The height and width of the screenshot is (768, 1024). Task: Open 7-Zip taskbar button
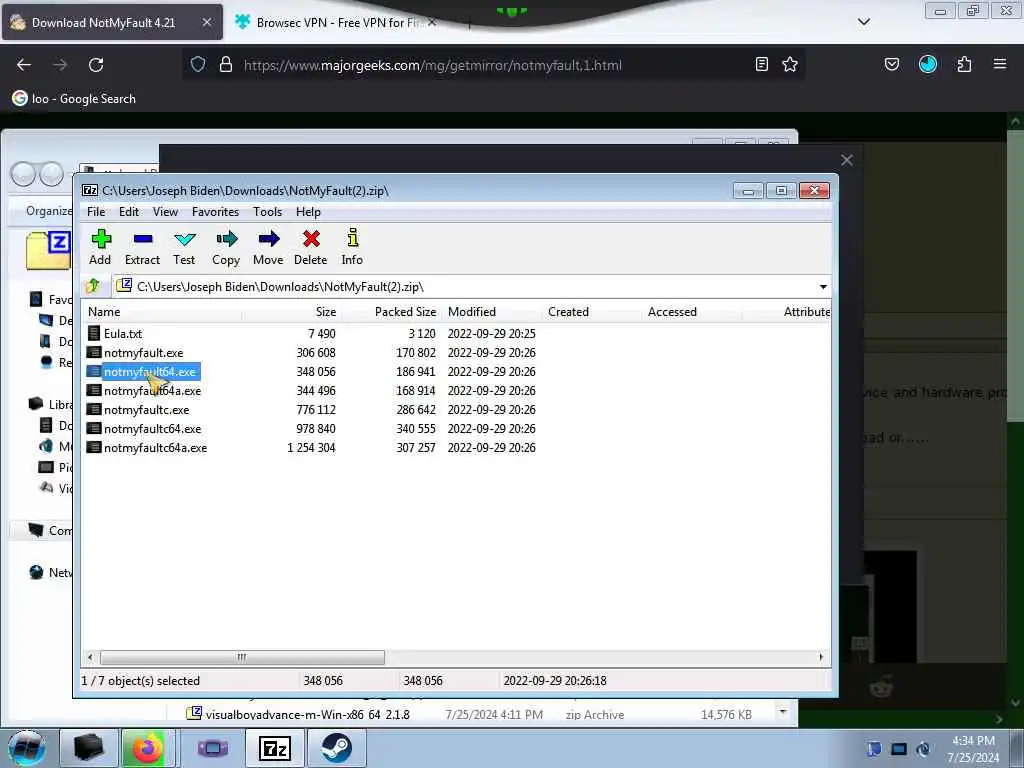pyautogui.click(x=274, y=748)
